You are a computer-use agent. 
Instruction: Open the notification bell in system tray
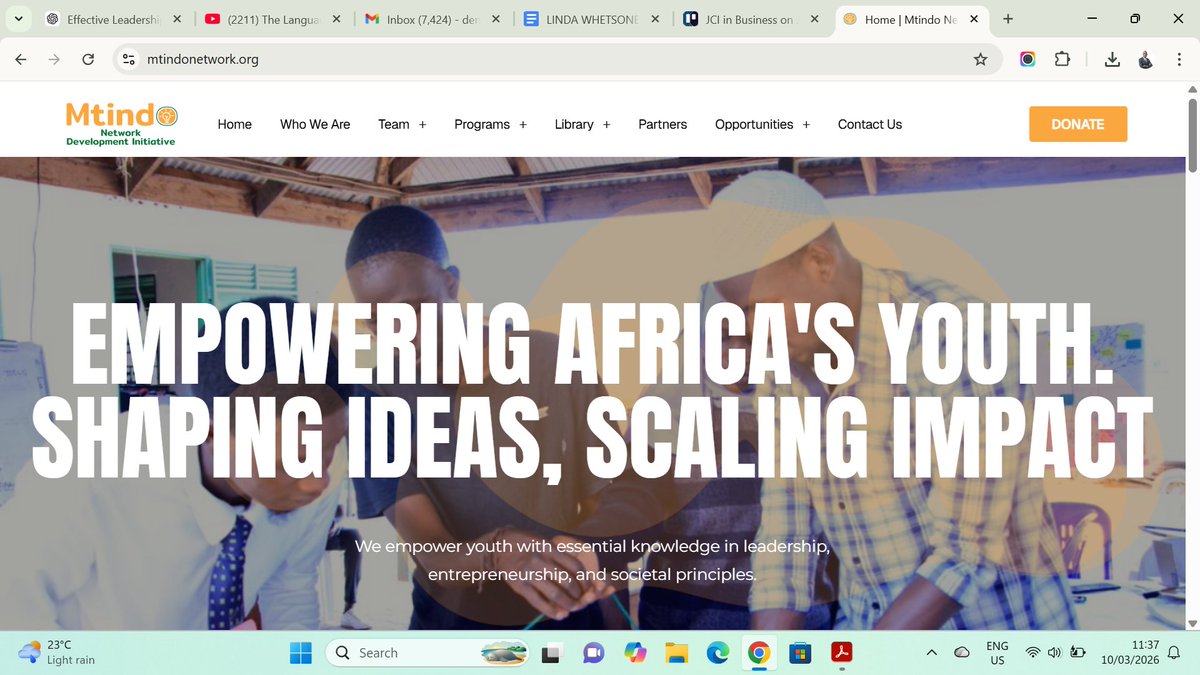coord(1172,652)
